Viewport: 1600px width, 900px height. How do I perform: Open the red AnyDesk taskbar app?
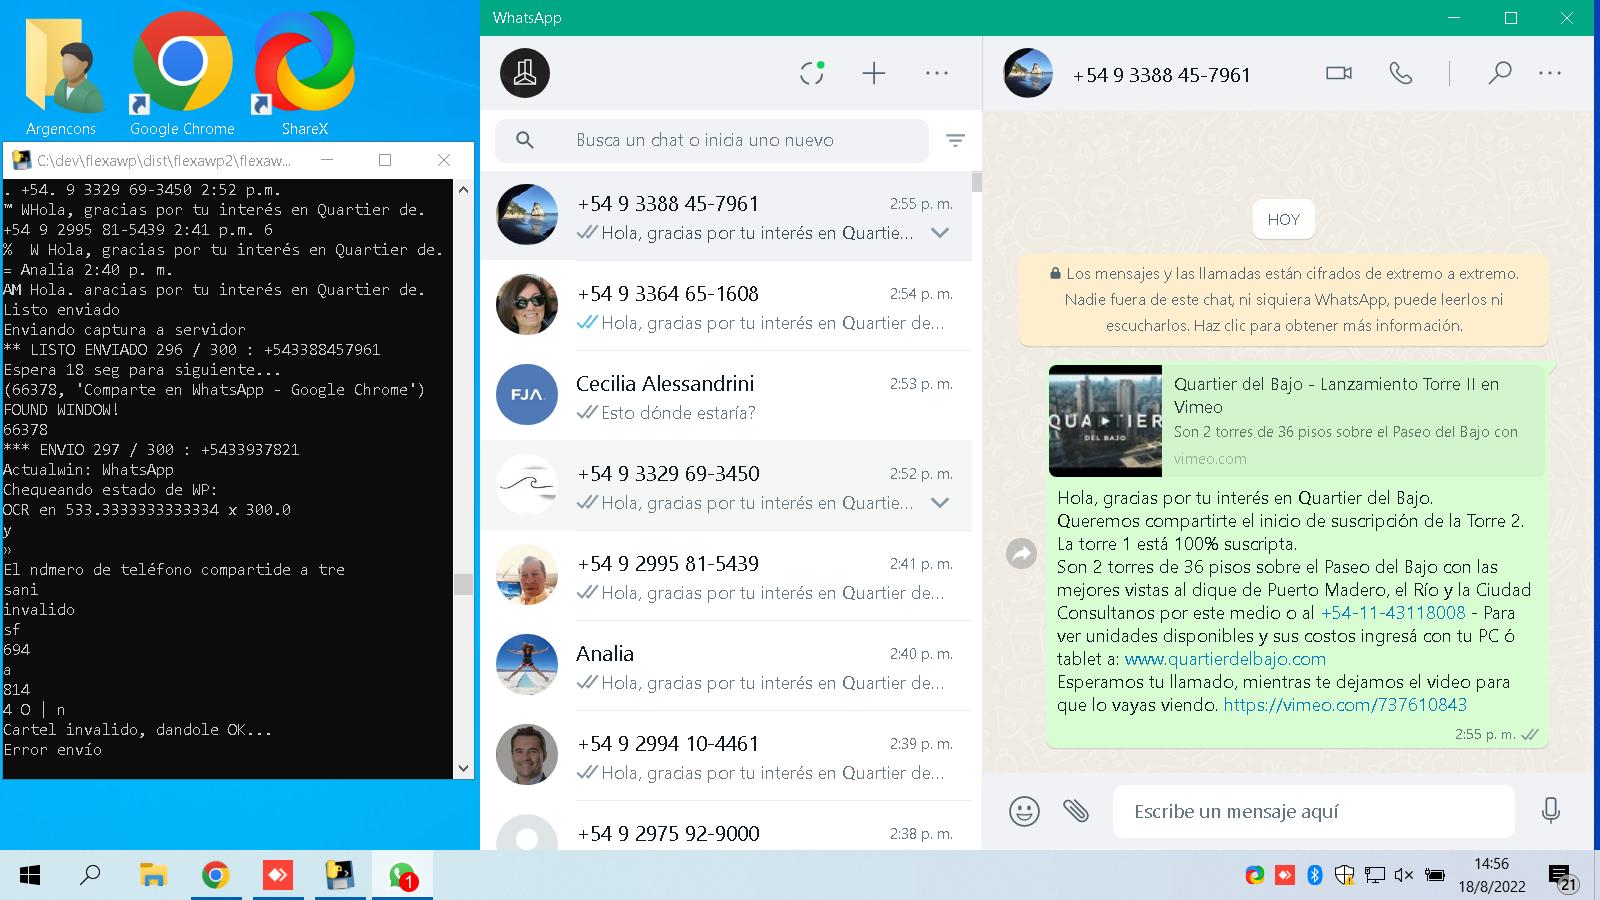tap(277, 876)
